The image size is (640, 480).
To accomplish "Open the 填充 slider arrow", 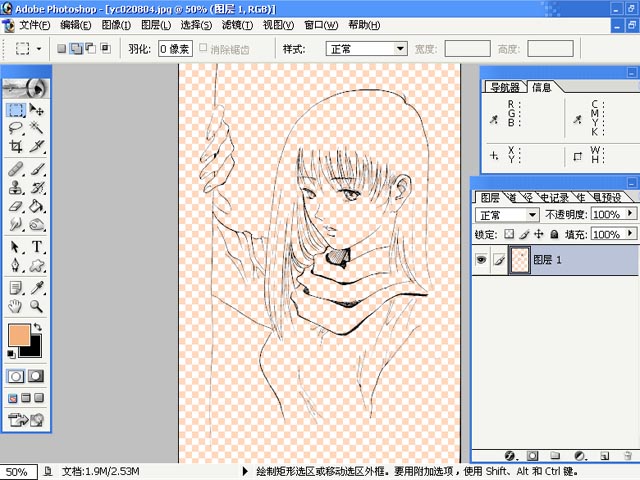I will 630,233.
